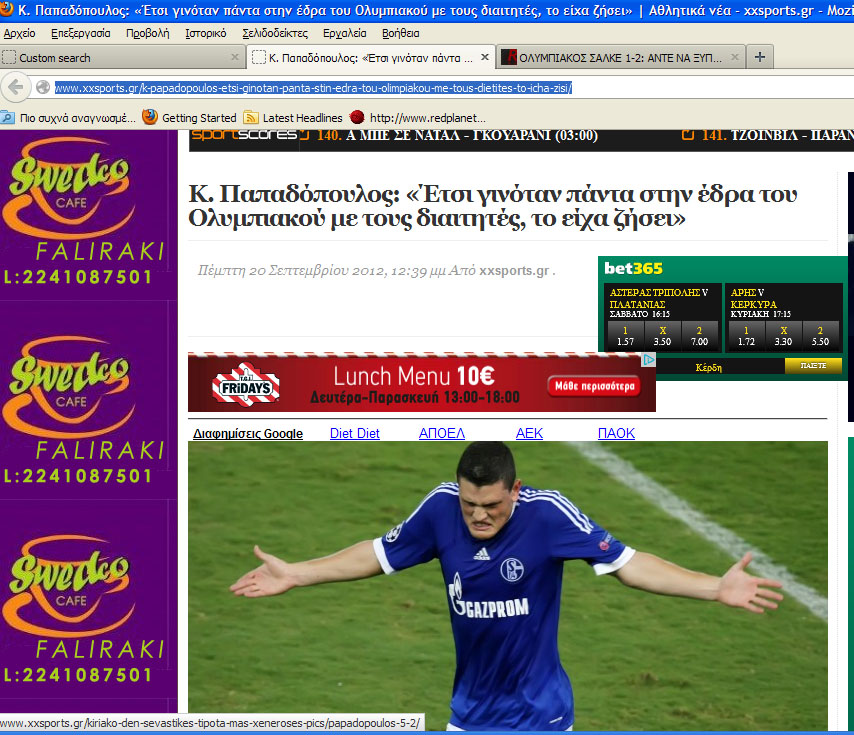Click the AdChoices icon on the Fridays banner
This screenshot has height=735, width=854.
(649, 359)
